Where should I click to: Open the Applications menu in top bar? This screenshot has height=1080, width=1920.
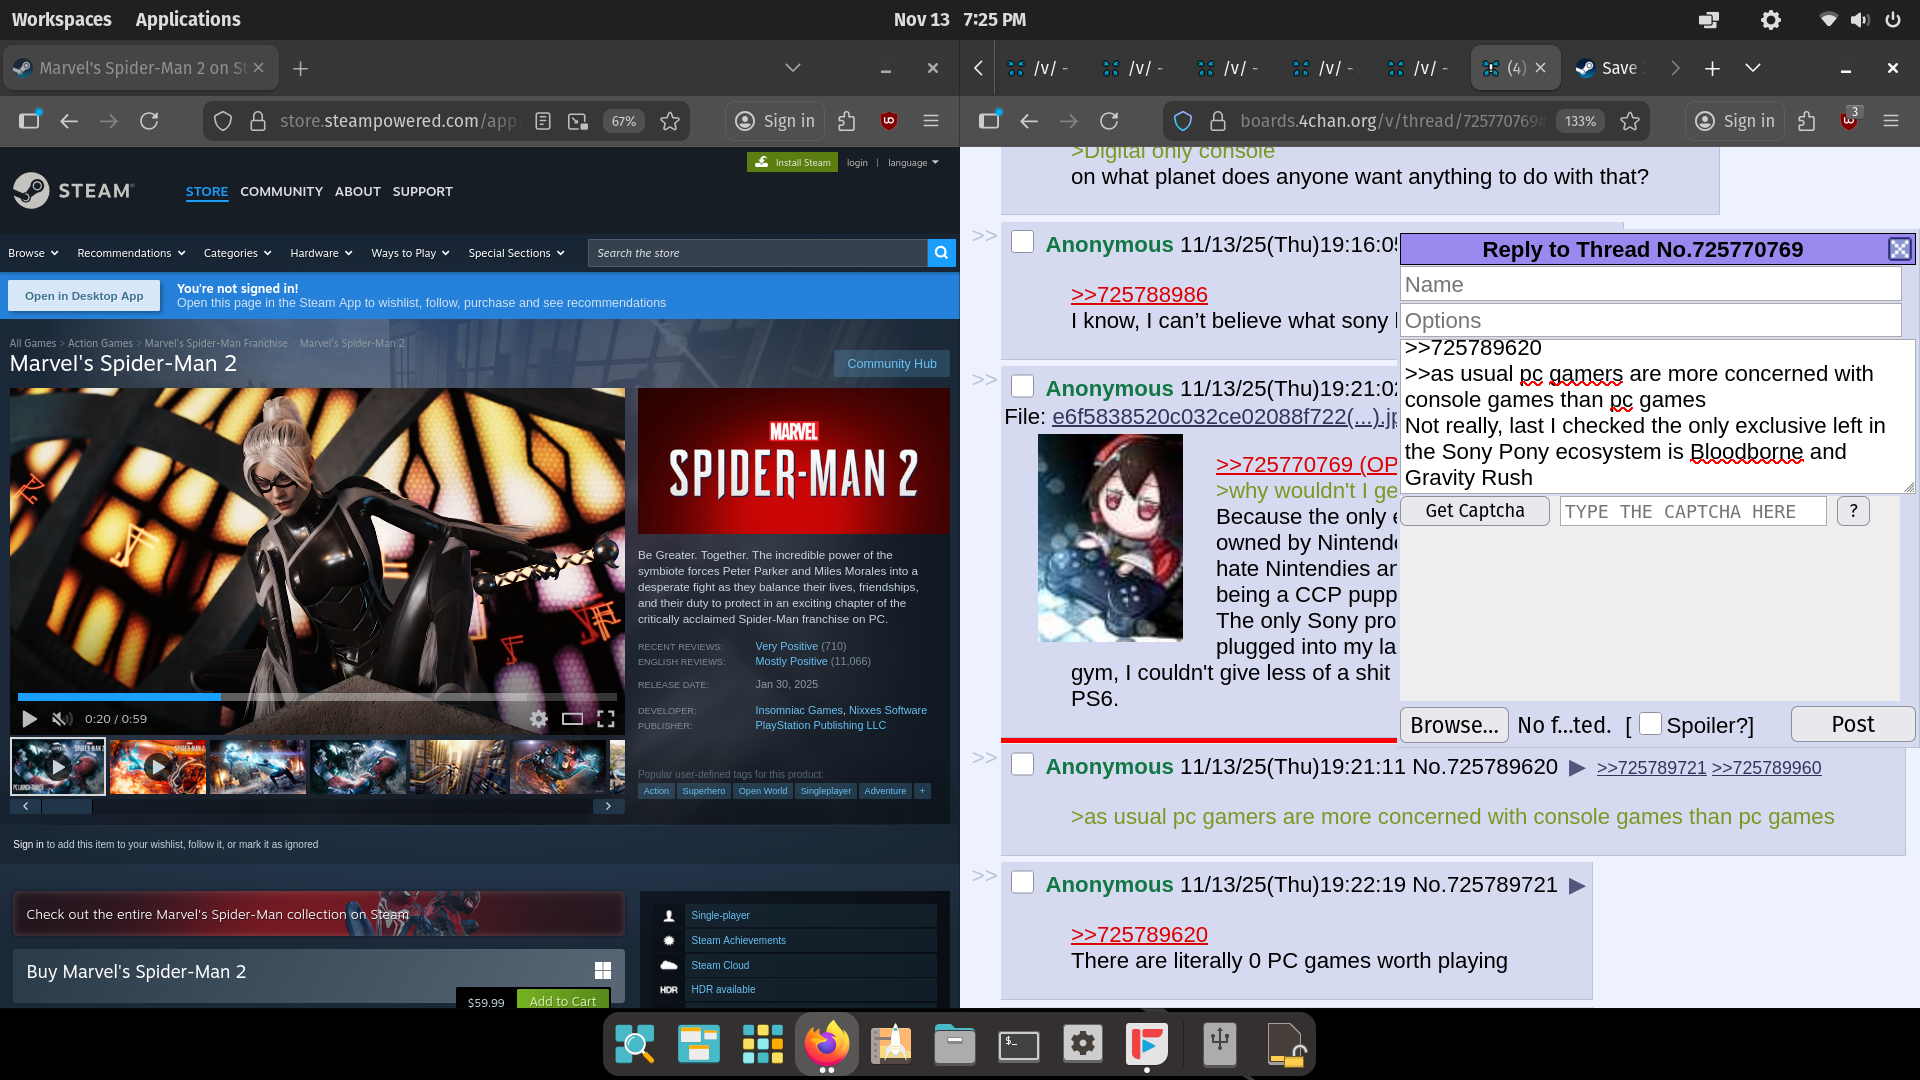click(188, 19)
